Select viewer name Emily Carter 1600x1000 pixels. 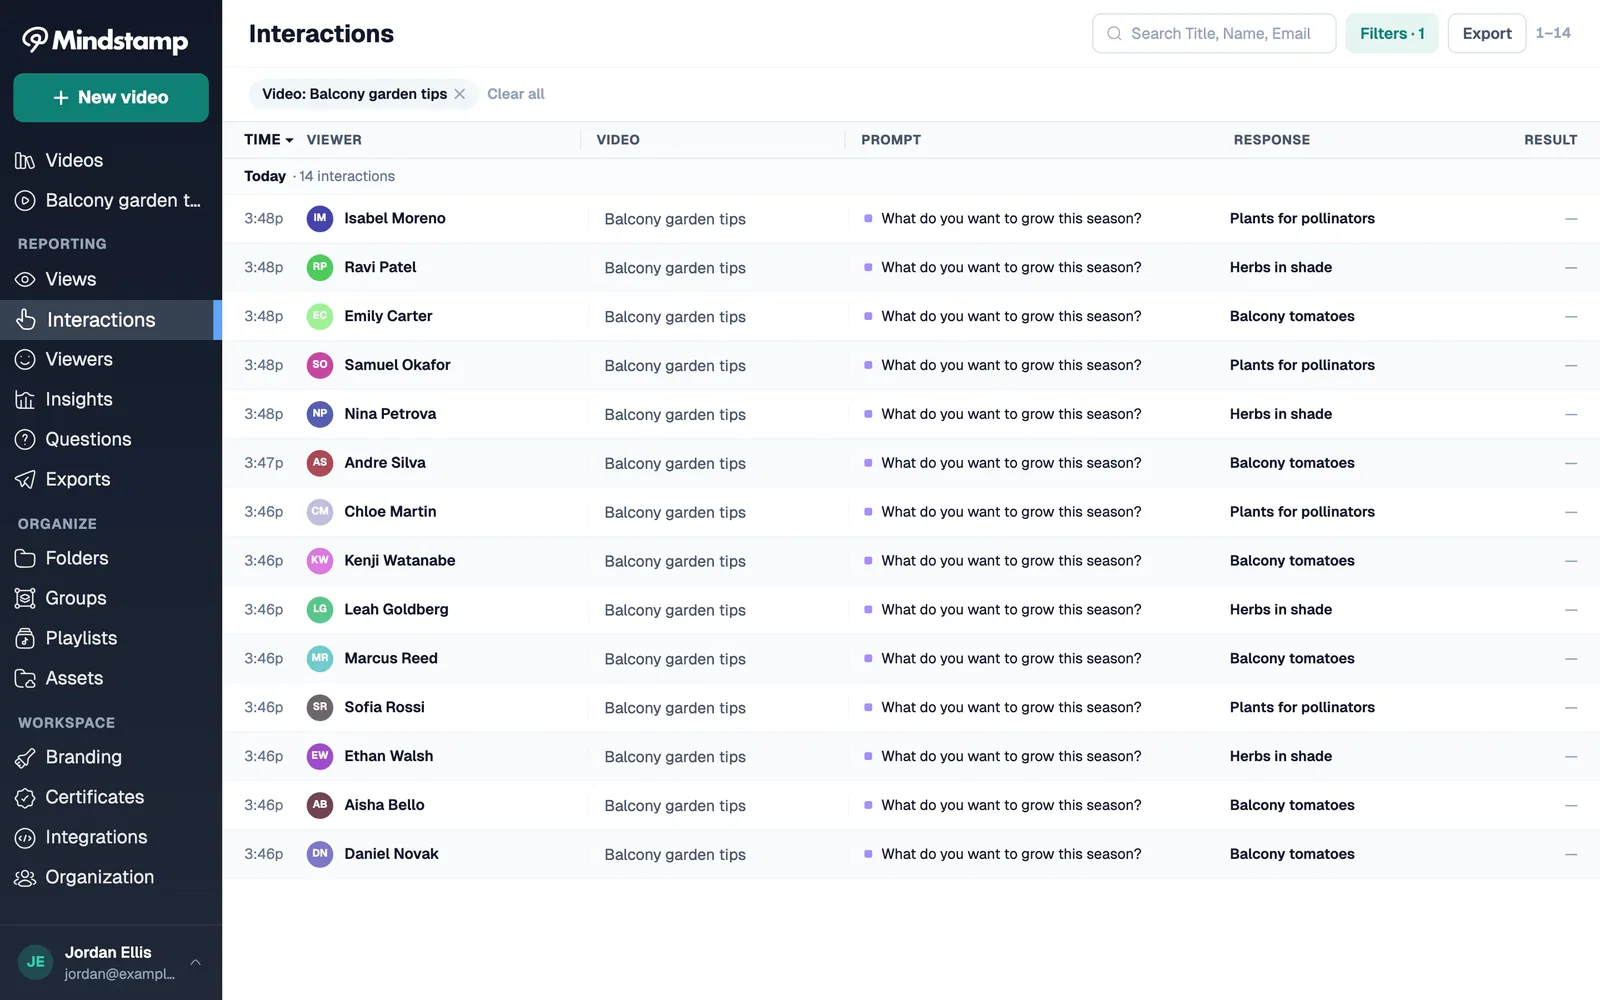[388, 316]
